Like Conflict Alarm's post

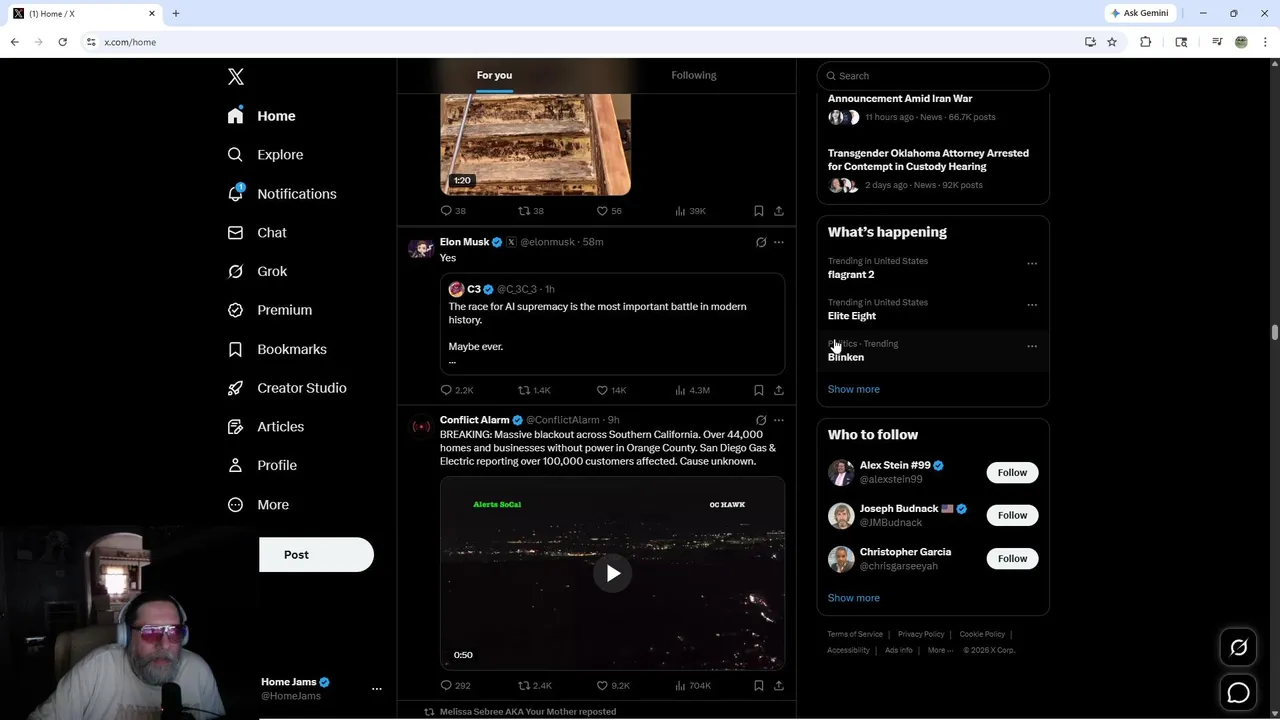(x=612, y=685)
